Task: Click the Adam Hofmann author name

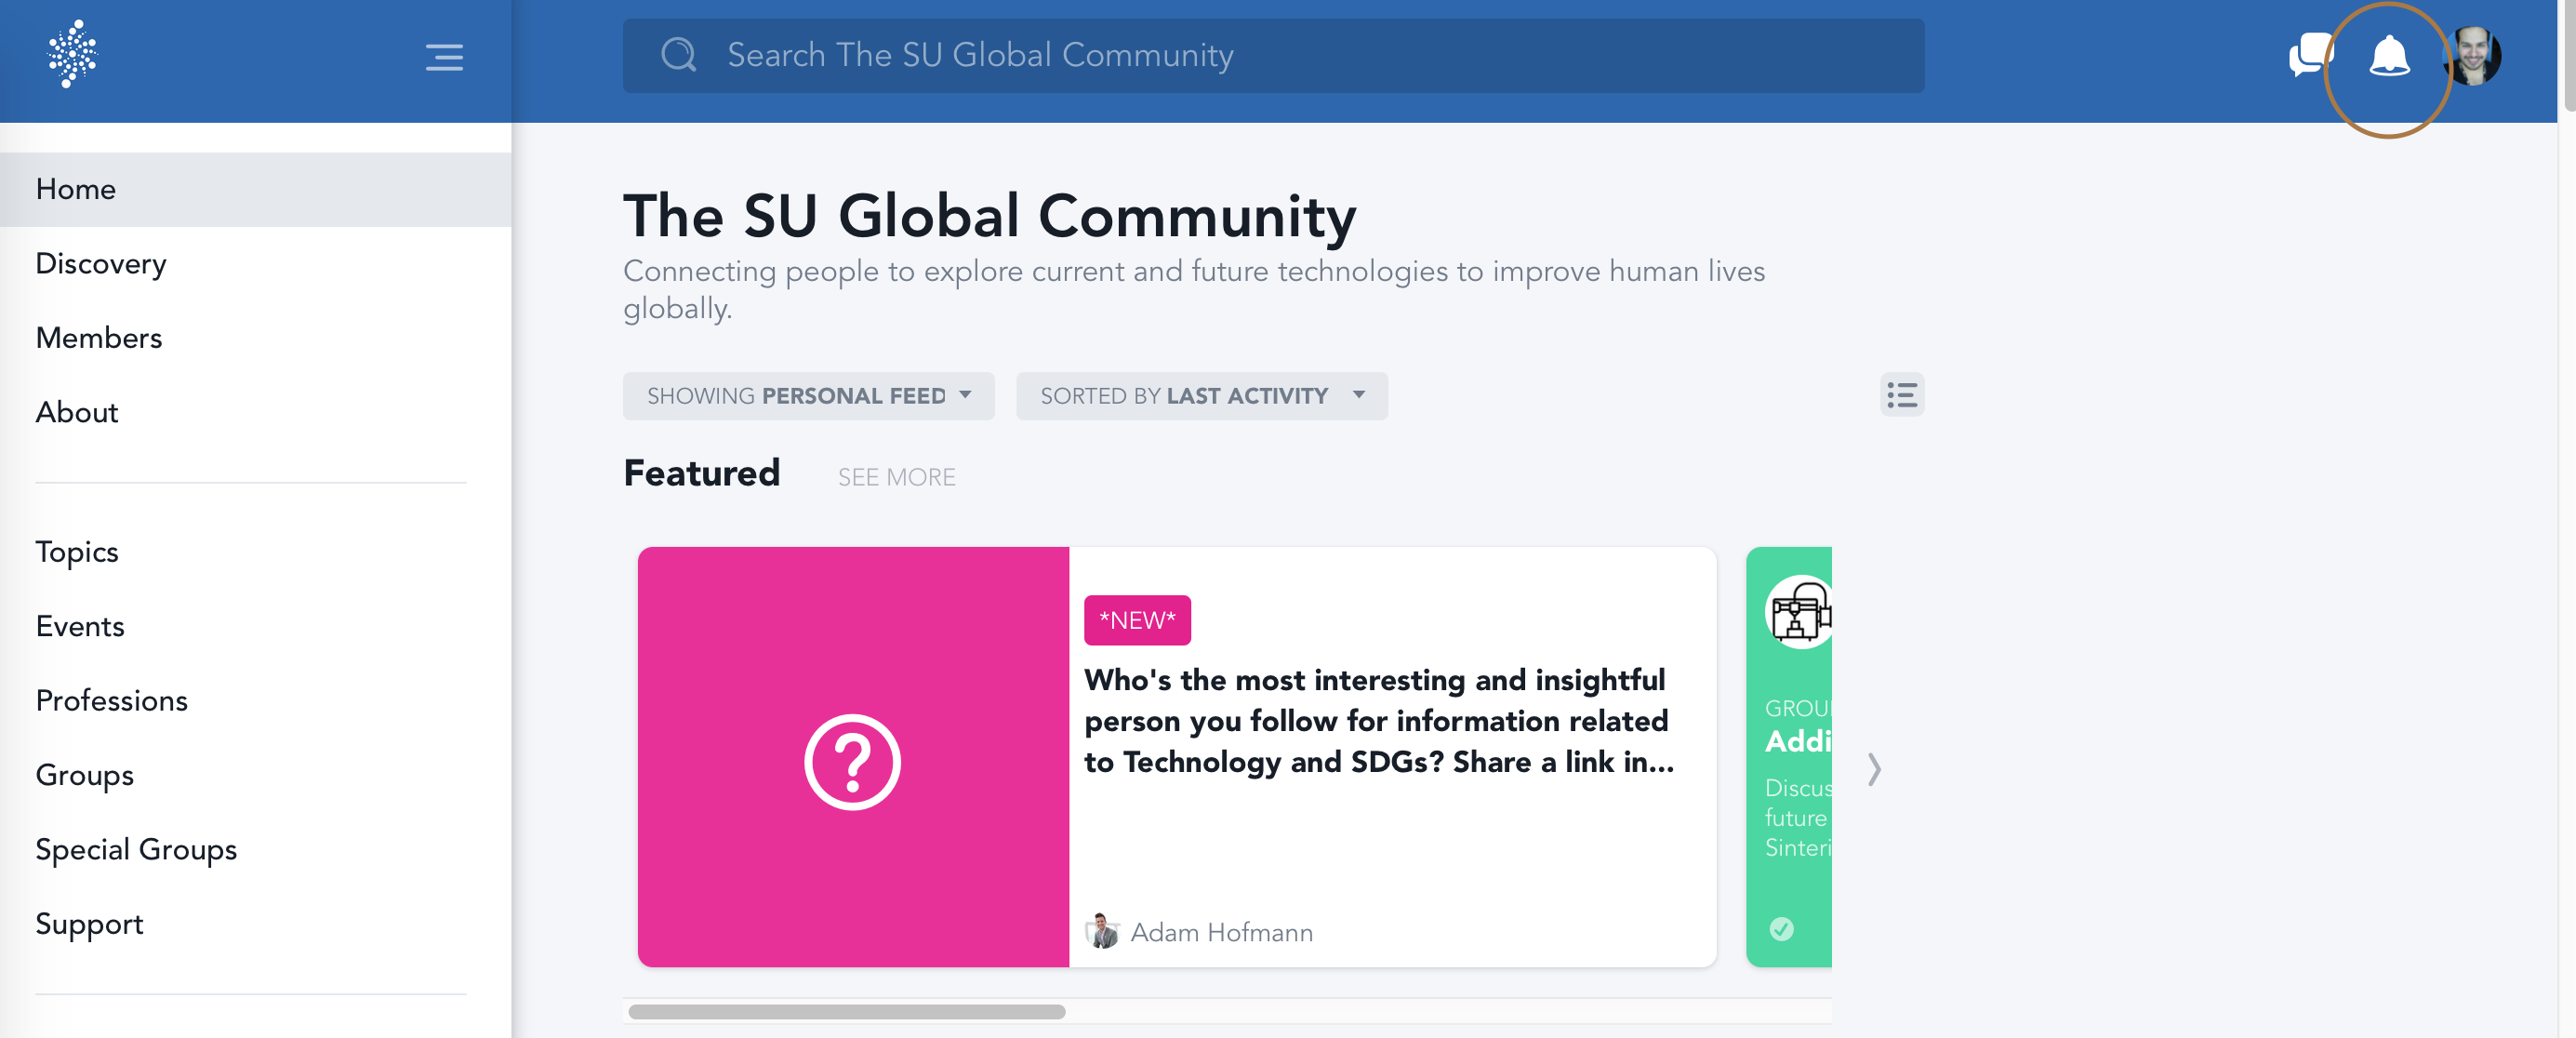Action: pyautogui.click(x=1221, y=932)
